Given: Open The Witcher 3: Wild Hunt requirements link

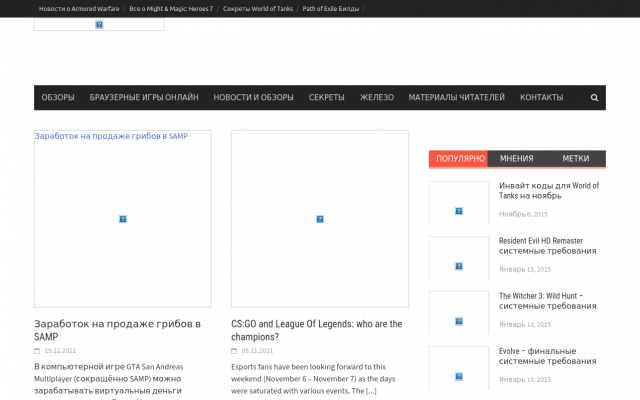Looking at the screenshot, I should (547, 301).
